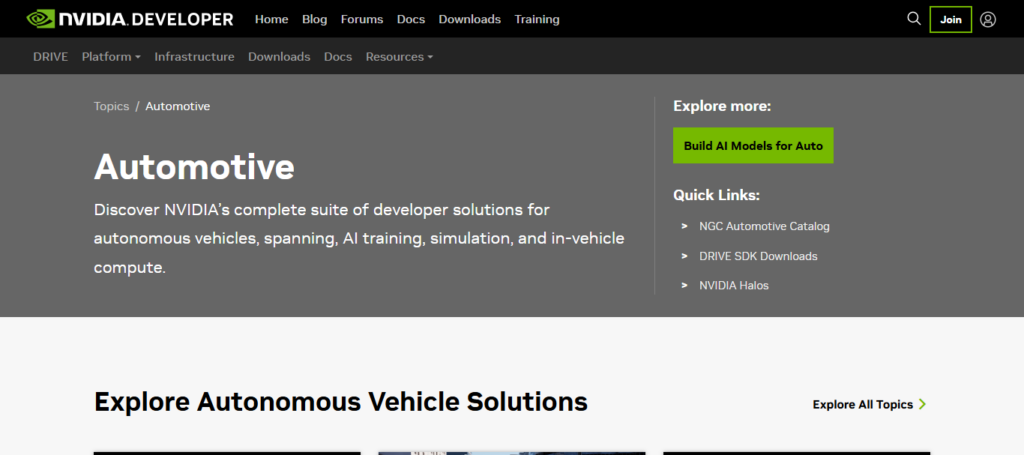Viewport: 1024px width, 455px height.
Task: Click the Explore more: label
Action: [x=722, y=106]
